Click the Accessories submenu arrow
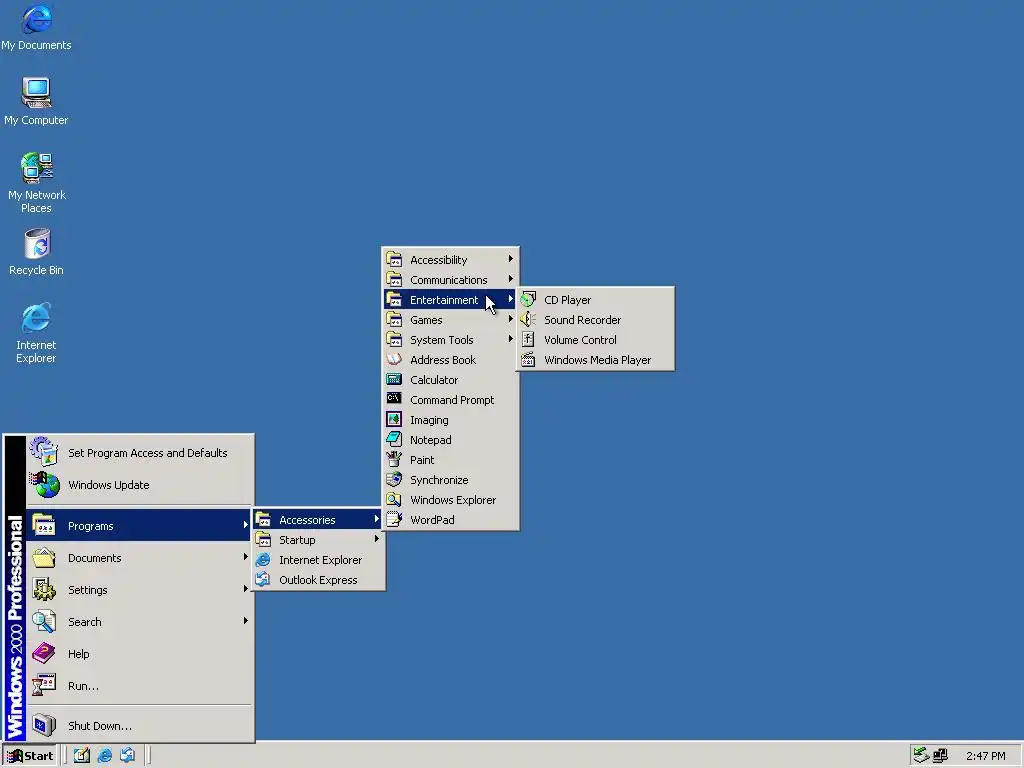Screen dimensions: 1024x768 (377, 519)
